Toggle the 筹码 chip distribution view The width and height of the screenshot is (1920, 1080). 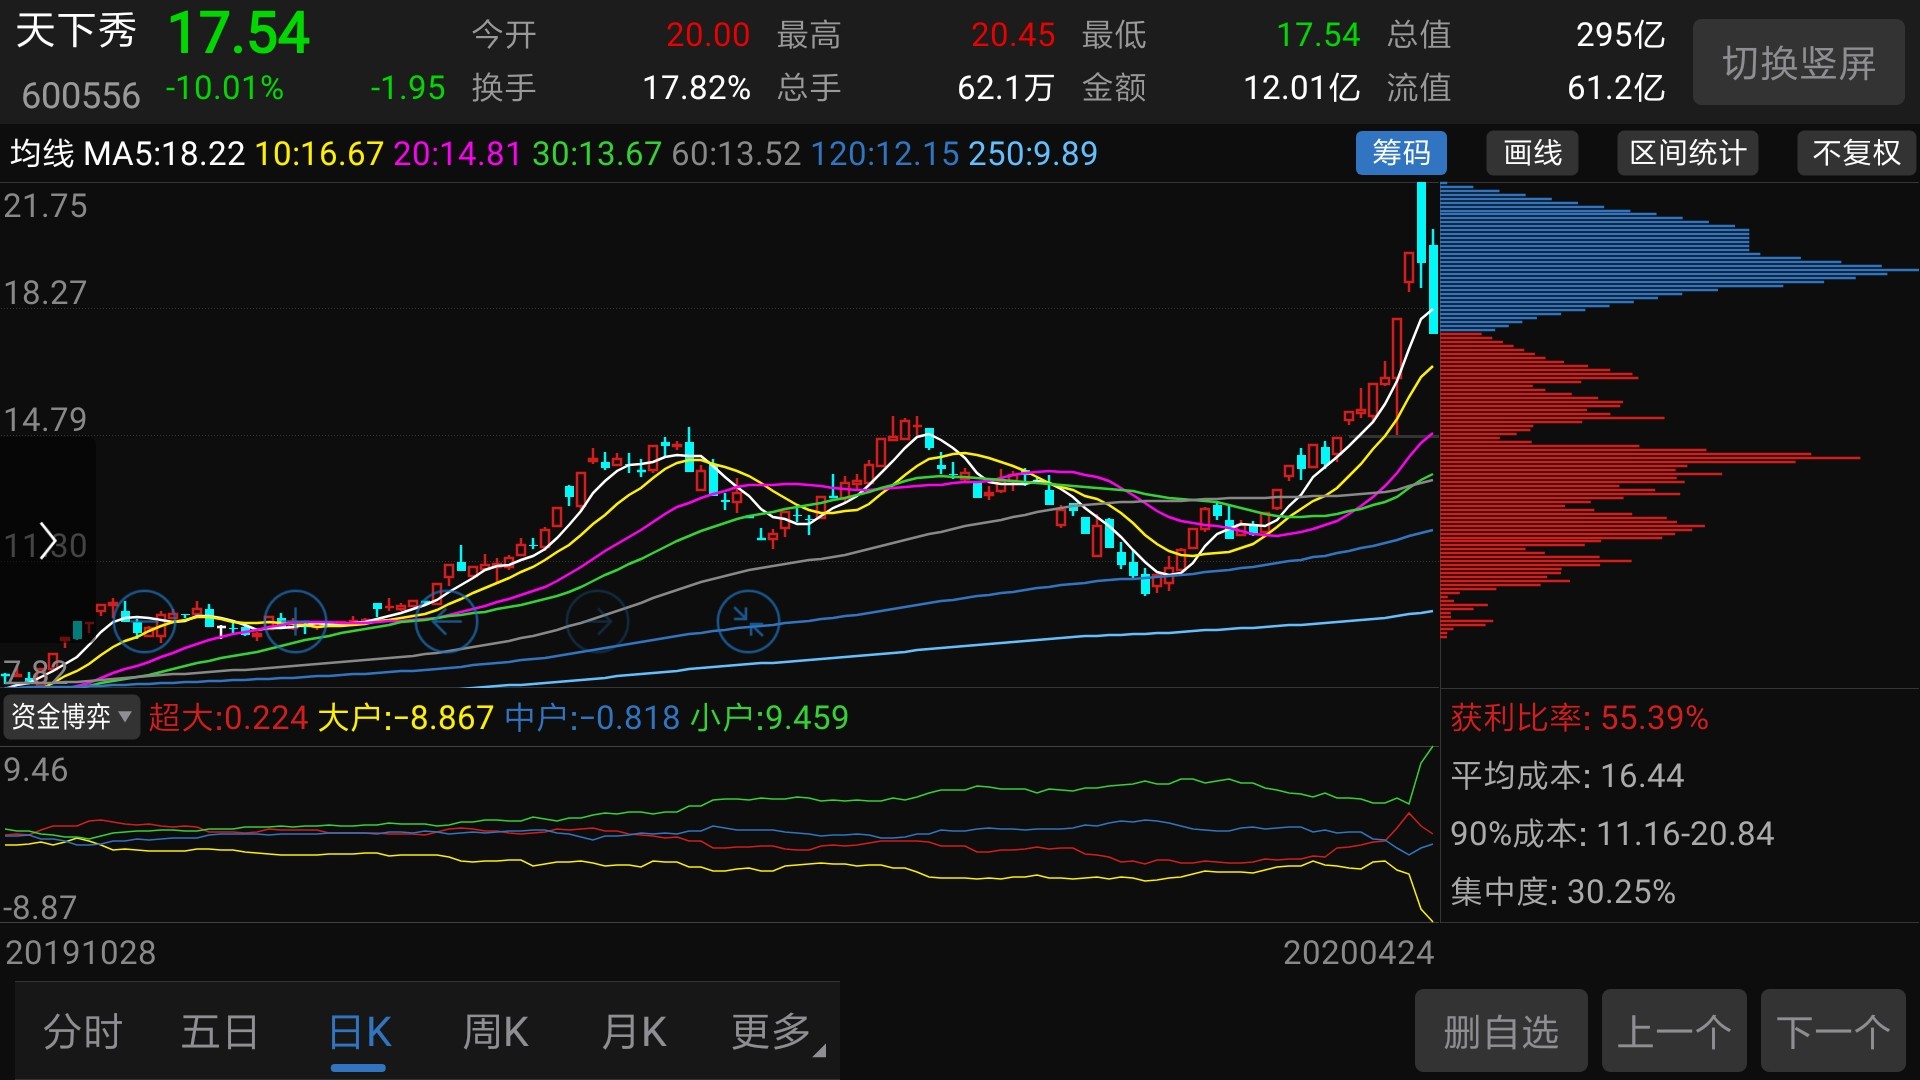pos(1401,153)
